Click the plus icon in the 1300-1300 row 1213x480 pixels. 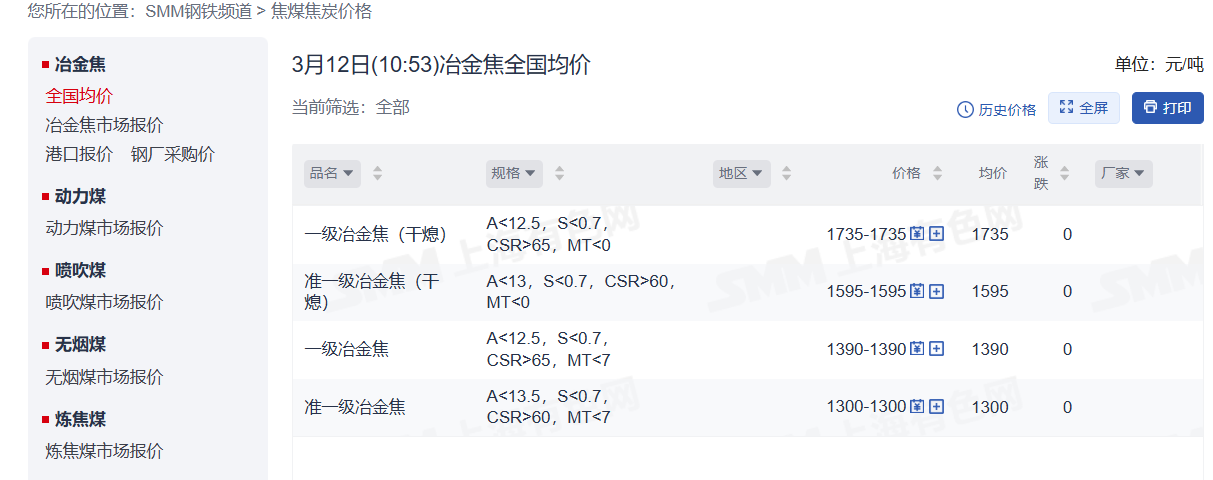tap(937, 407)
